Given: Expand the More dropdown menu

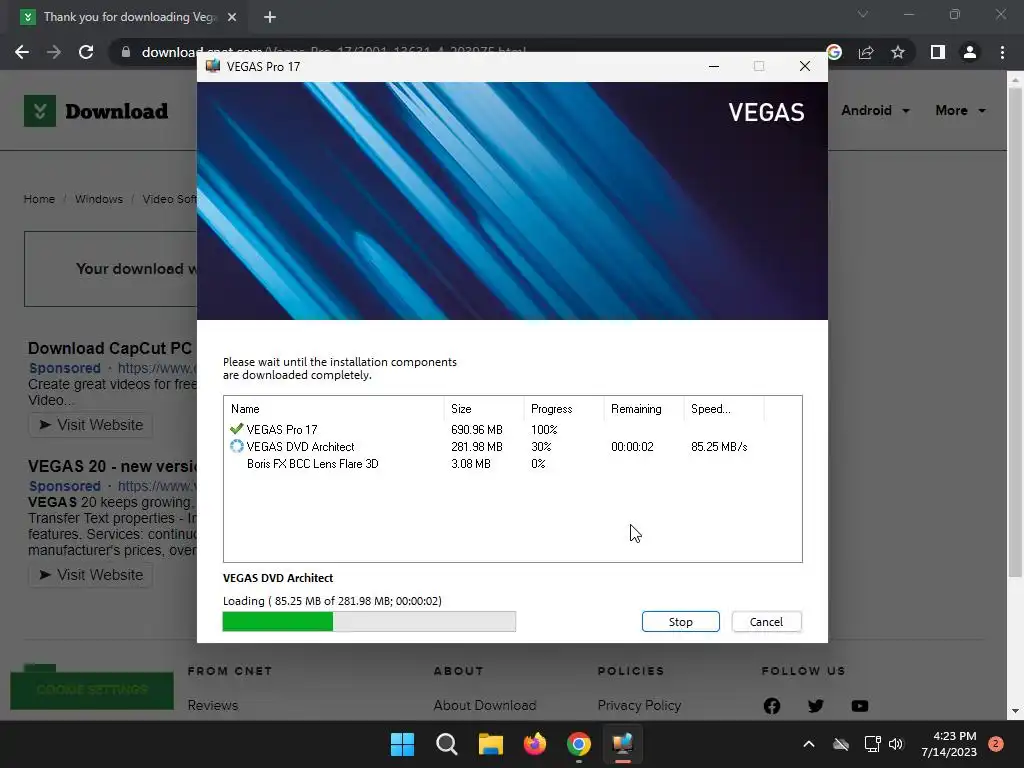Looking at the screenshot, I should 960,110.
